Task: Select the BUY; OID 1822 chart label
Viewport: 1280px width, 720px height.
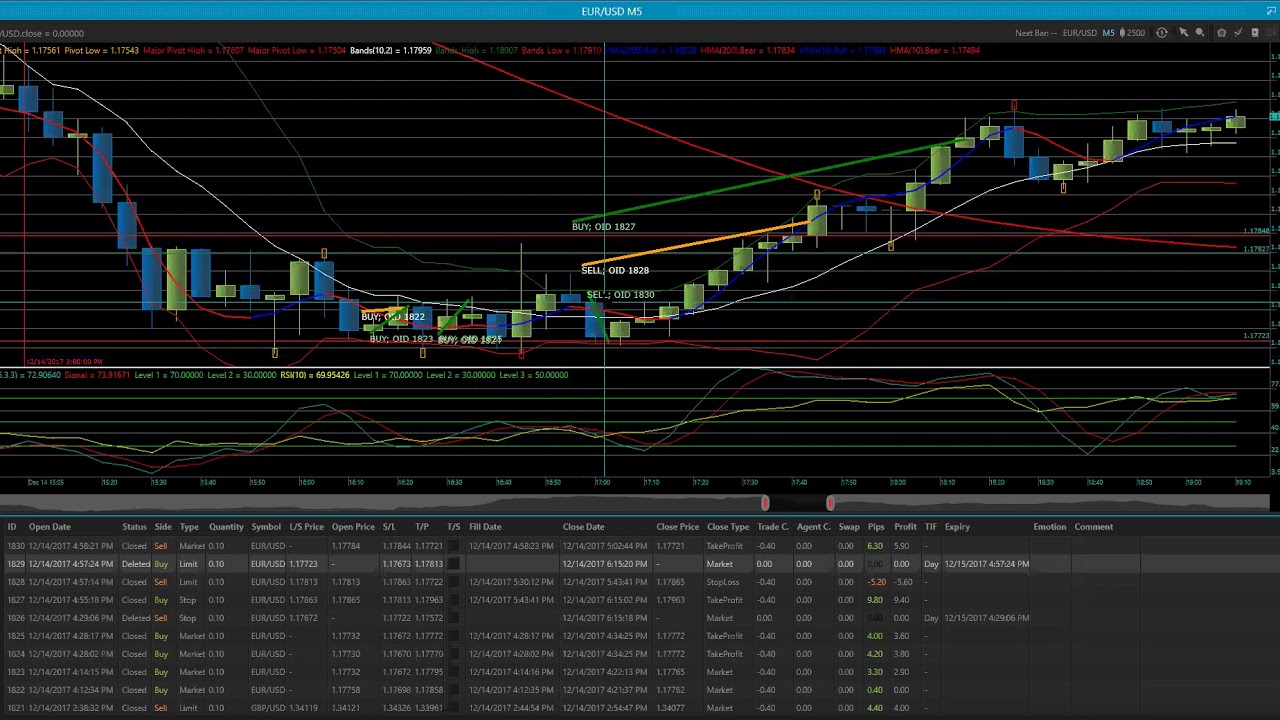Action: click(x=393, y=317)
